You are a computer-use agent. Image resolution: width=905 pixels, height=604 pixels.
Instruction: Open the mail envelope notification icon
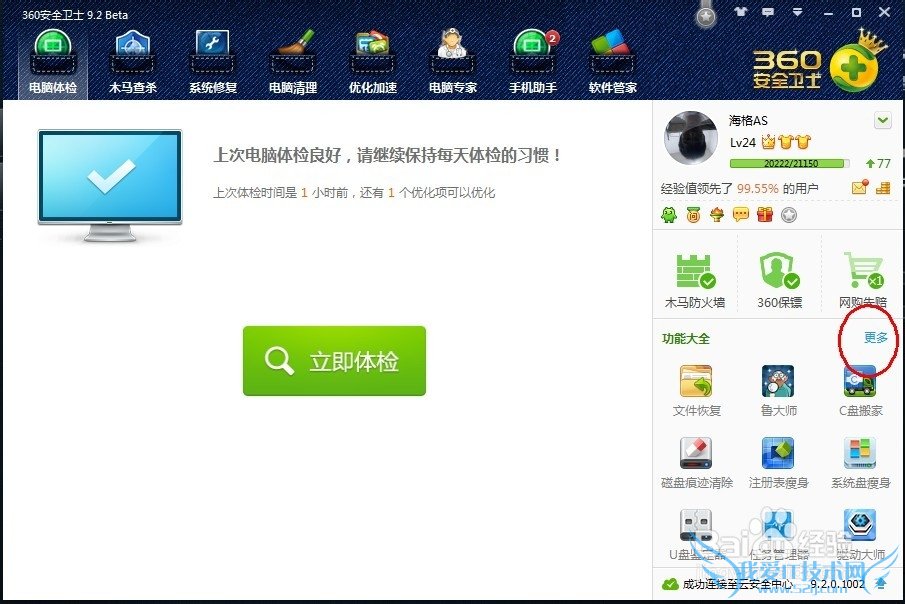(x=859, y=187)
